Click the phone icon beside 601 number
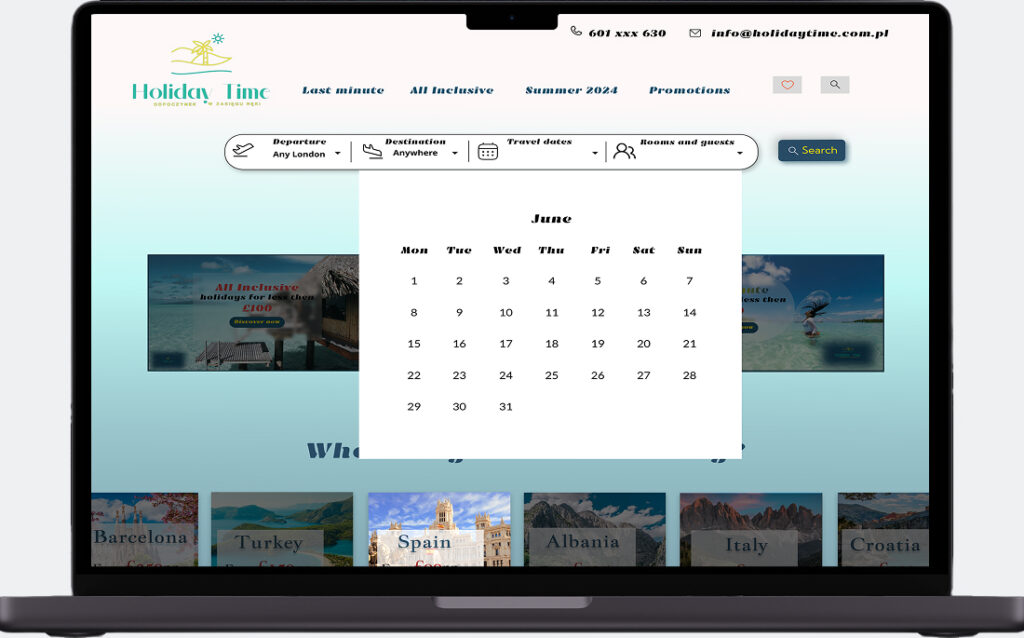Viewport: 1024px width, 638px height. [576, 32]
